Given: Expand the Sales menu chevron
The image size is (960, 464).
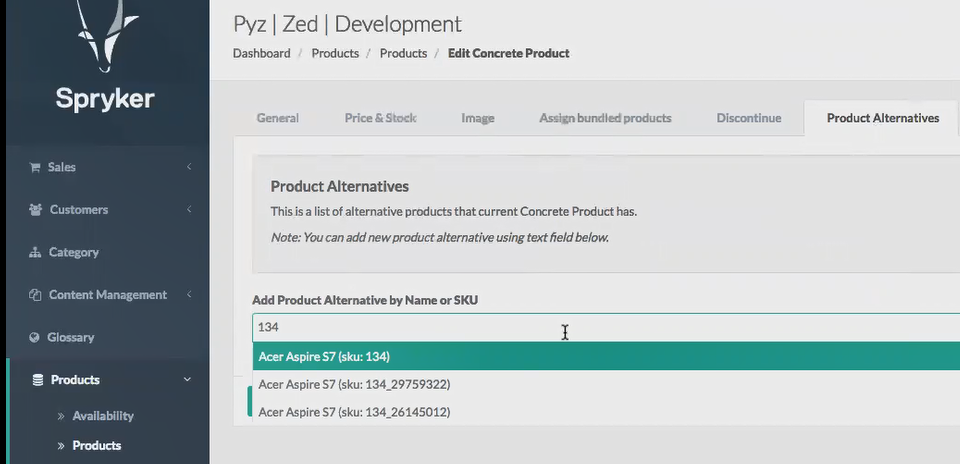Looking at the screenshot, I should click(188, 167).
